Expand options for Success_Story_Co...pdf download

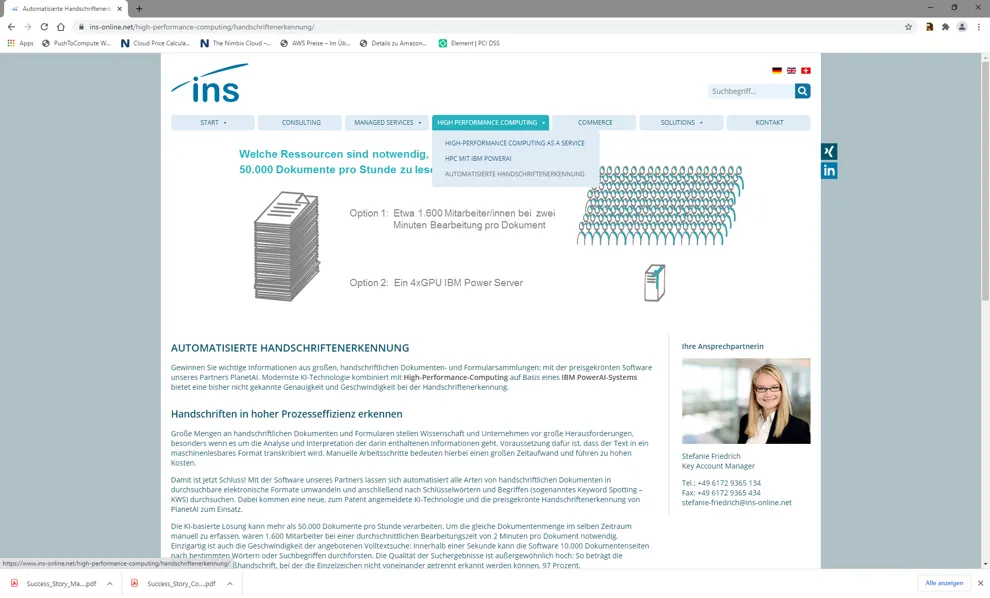pyautogui.click(x=230, y=583)
